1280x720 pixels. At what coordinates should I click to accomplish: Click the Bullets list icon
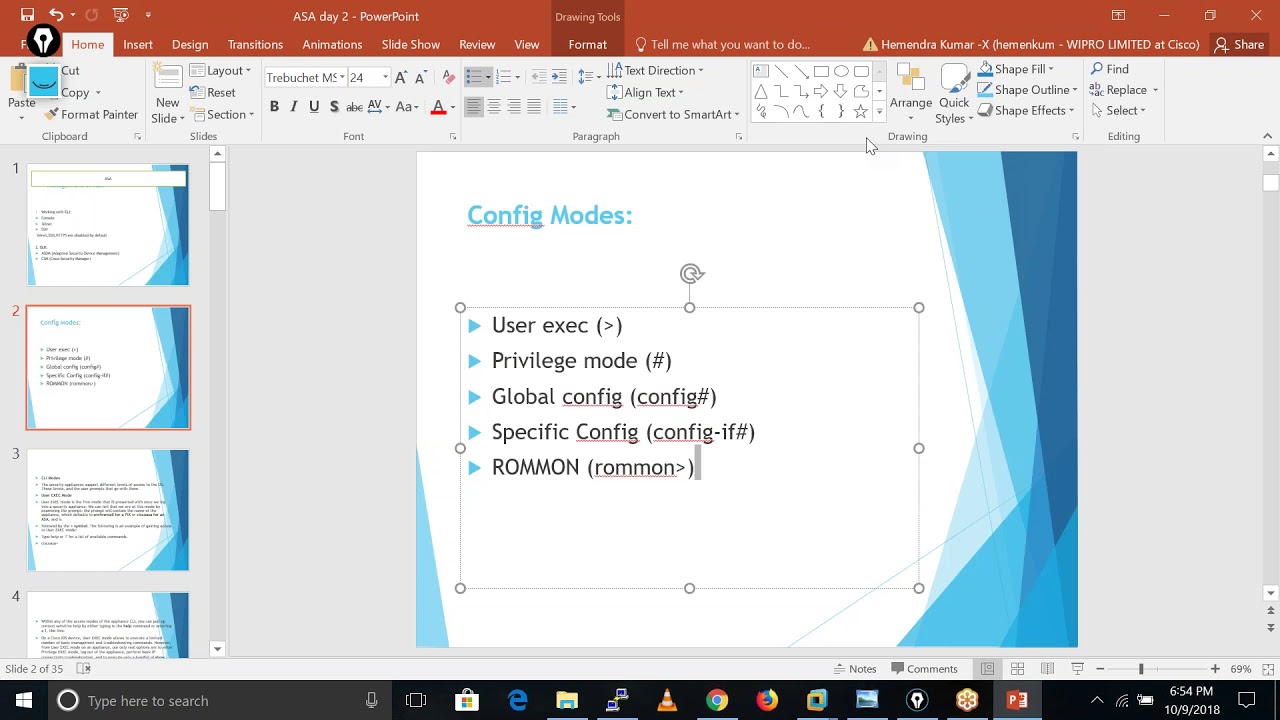point(474,77)
